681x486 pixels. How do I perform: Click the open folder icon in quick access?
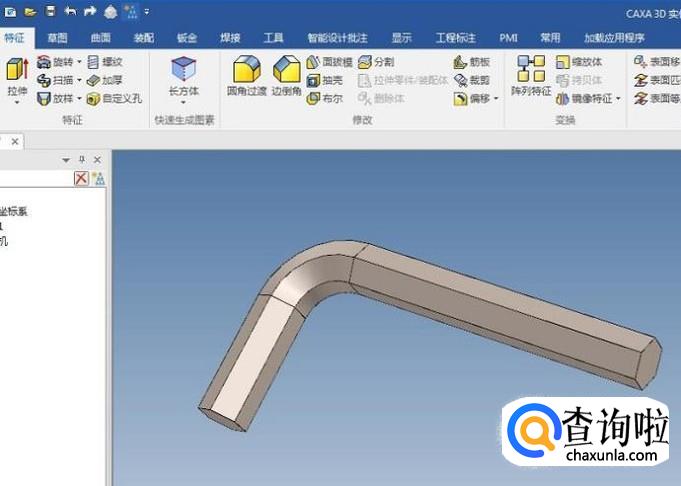[x=30, y=12]
